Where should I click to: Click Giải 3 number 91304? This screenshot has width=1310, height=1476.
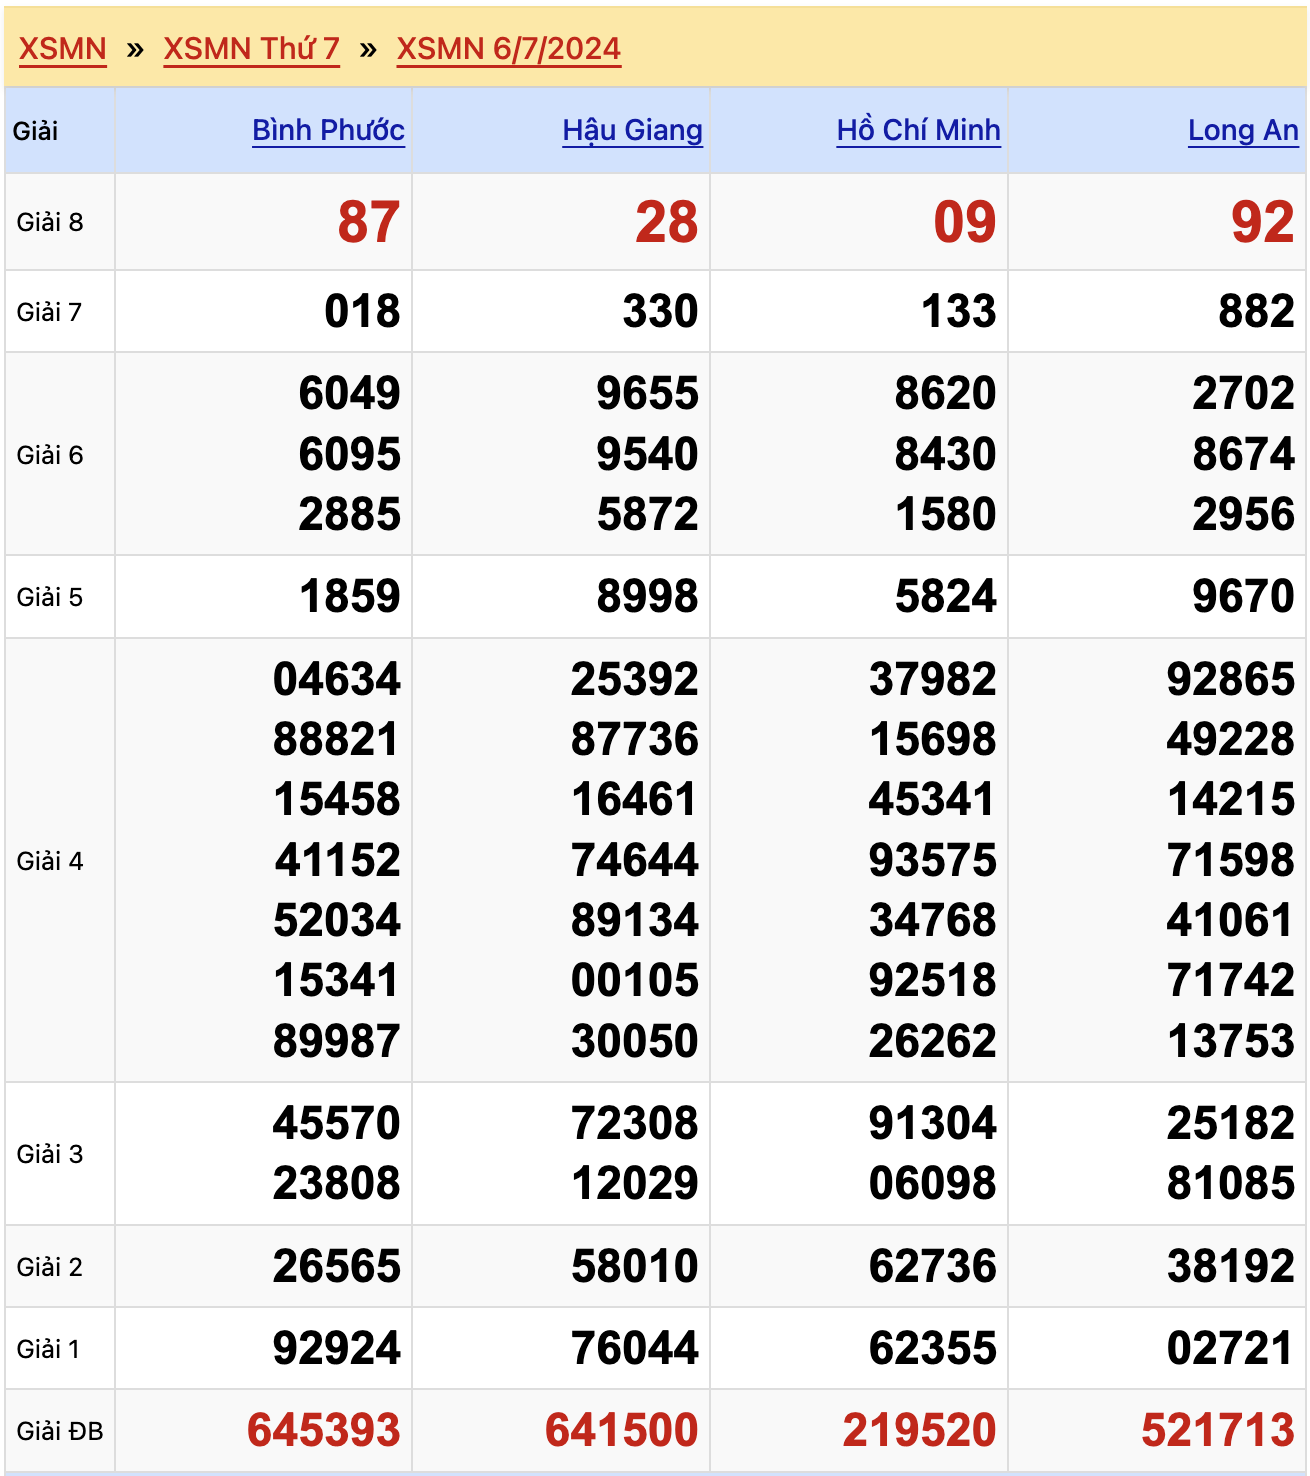pyautogui.click(x=932, y=1123)
